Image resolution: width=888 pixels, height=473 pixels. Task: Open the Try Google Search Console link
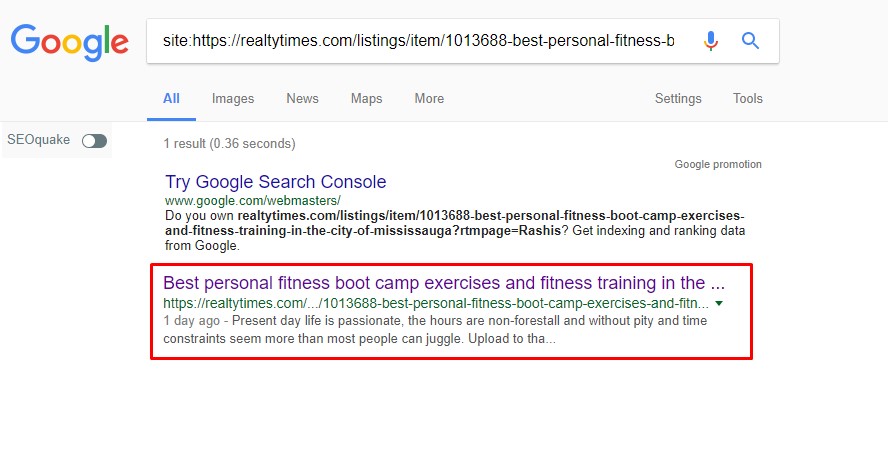[x=275, y=182]
